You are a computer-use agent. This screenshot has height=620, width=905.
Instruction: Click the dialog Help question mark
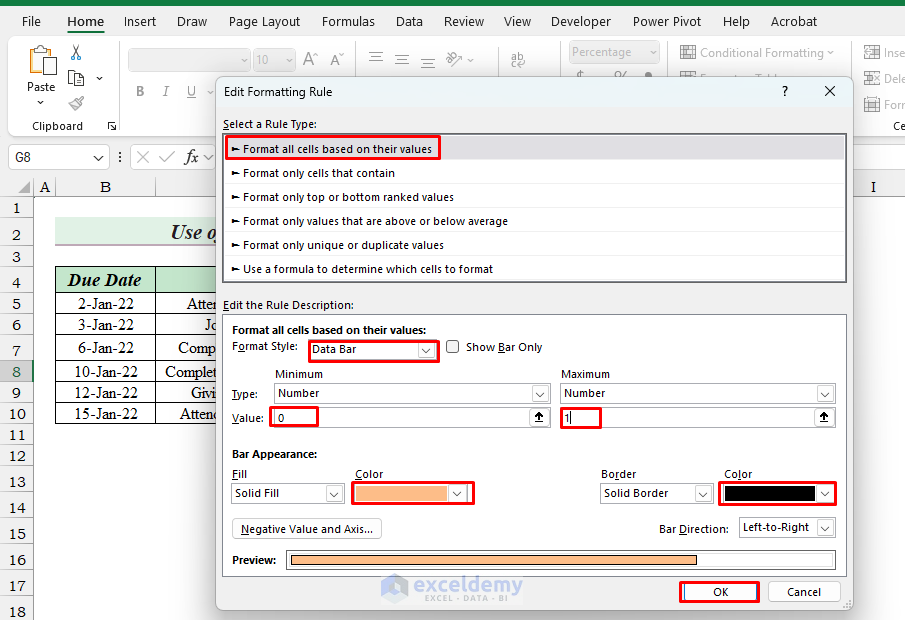[785, 91]
